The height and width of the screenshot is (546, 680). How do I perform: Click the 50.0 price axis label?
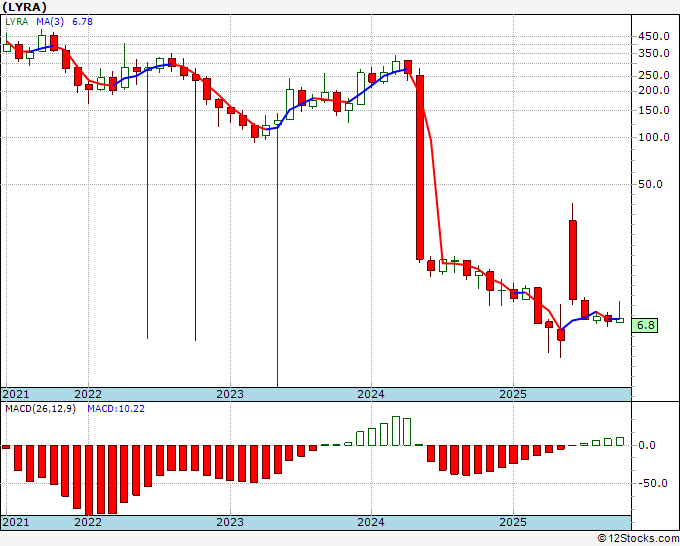click(650, 184)
